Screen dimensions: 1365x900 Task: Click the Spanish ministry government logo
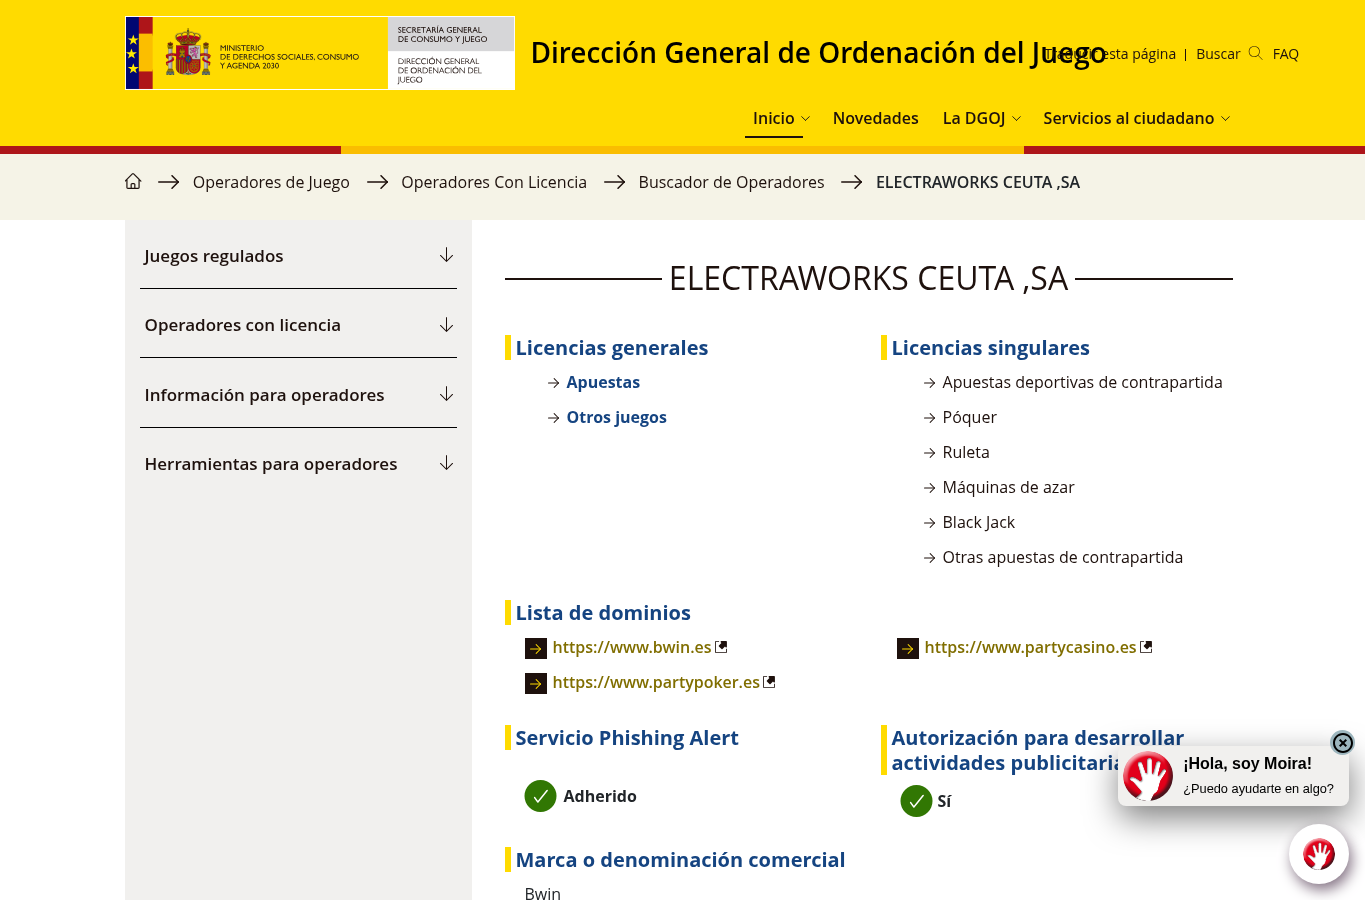tap(320, 53)
